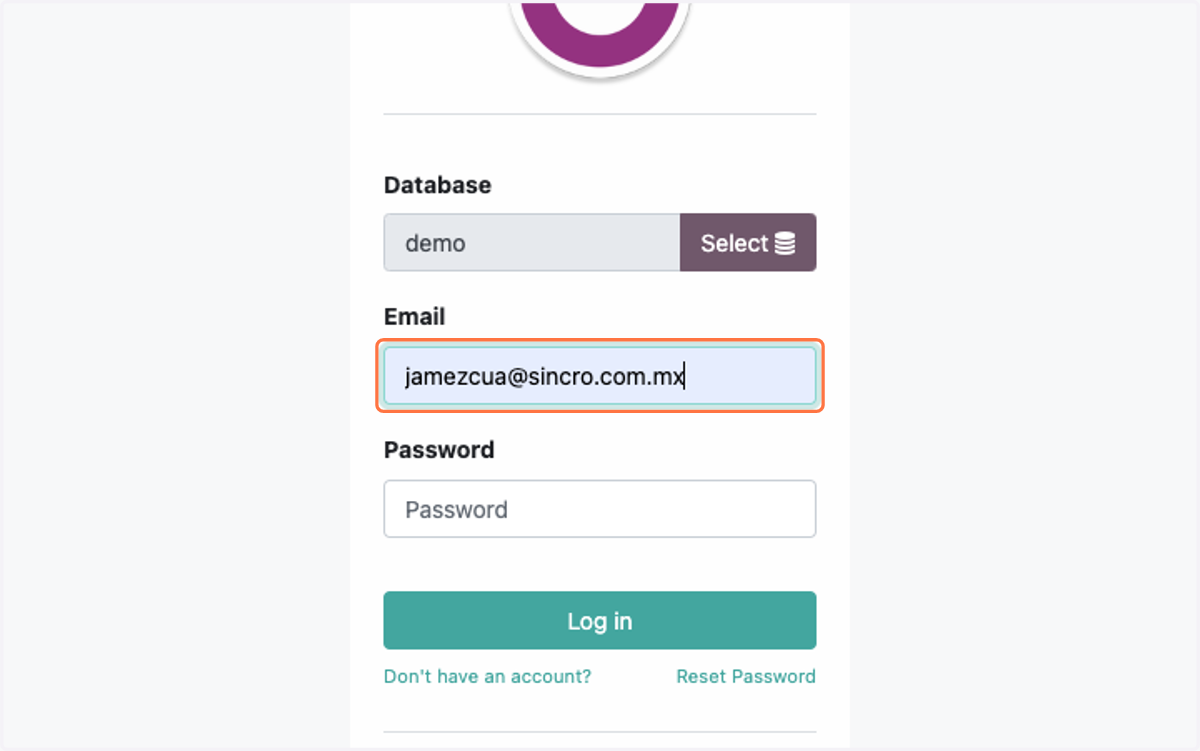
Task: Click the grey page background right of form
Action: 1025,375
